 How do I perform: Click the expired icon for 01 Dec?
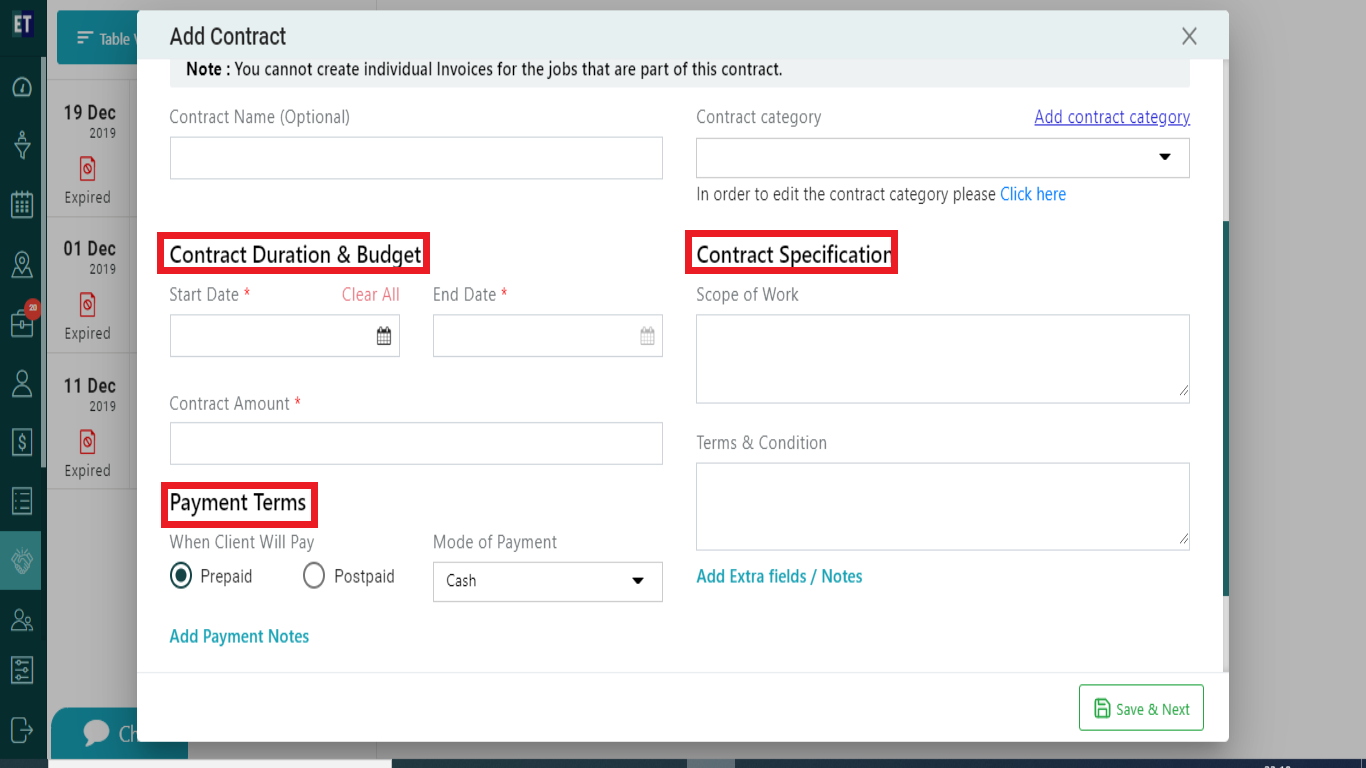pyautogui.click(x=87, y=304)
